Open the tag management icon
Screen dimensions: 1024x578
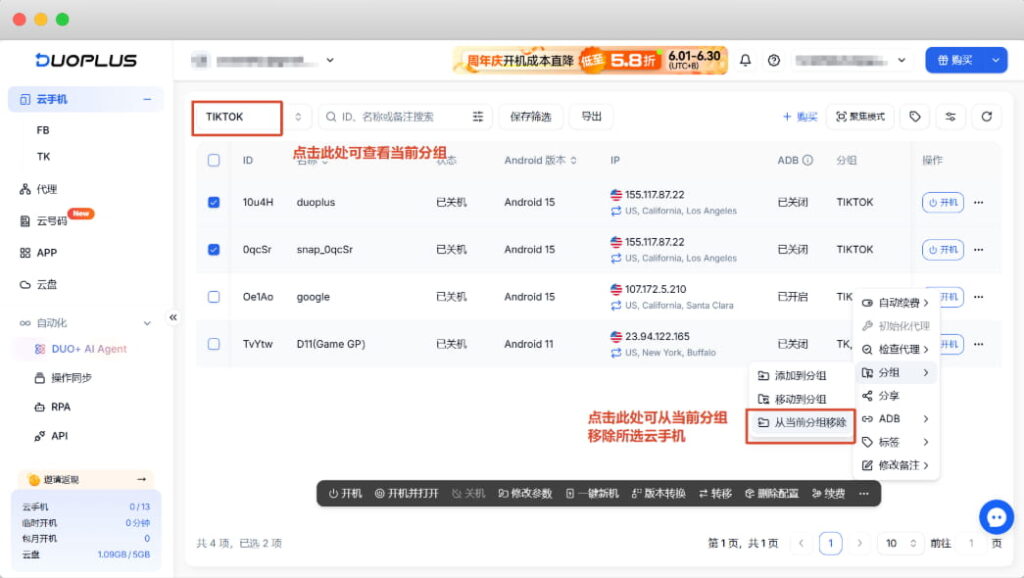(915, 116)
